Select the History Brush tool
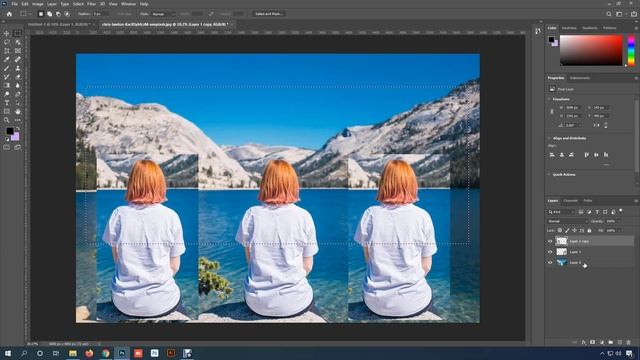This screenshot has height=360, width=640. 7,77
